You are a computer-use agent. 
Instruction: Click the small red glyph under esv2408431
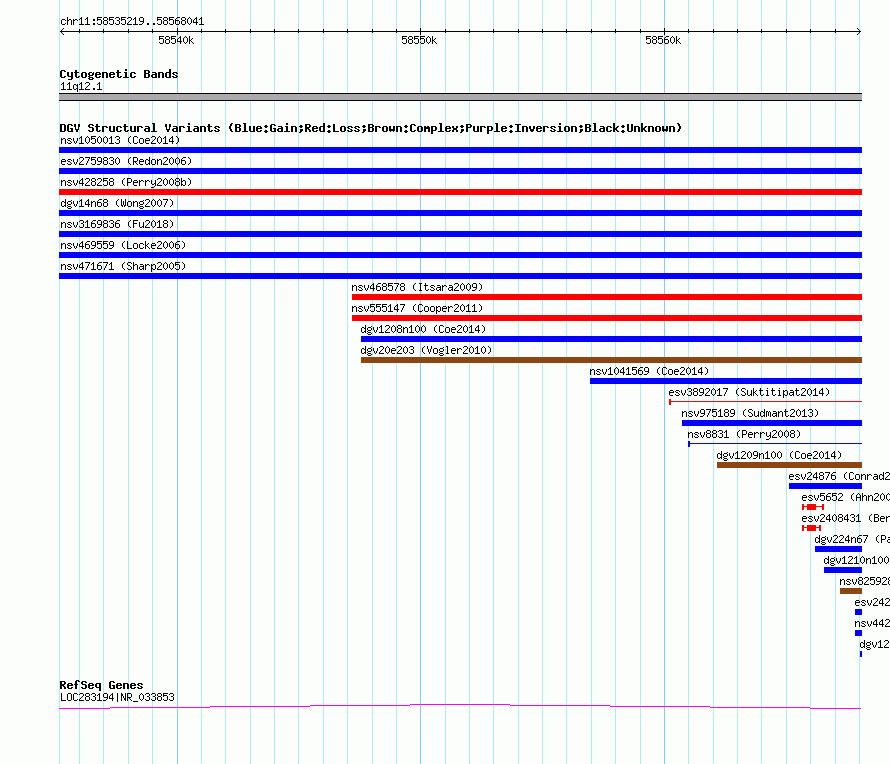click(812, 528)
